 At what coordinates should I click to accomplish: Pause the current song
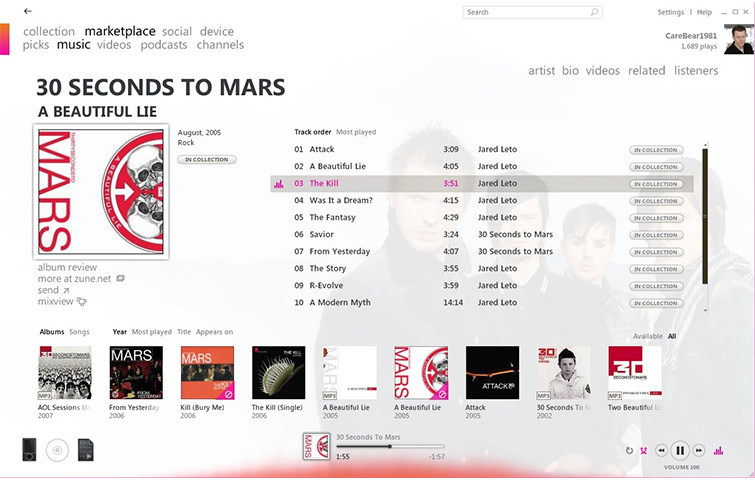coord(680,450)
